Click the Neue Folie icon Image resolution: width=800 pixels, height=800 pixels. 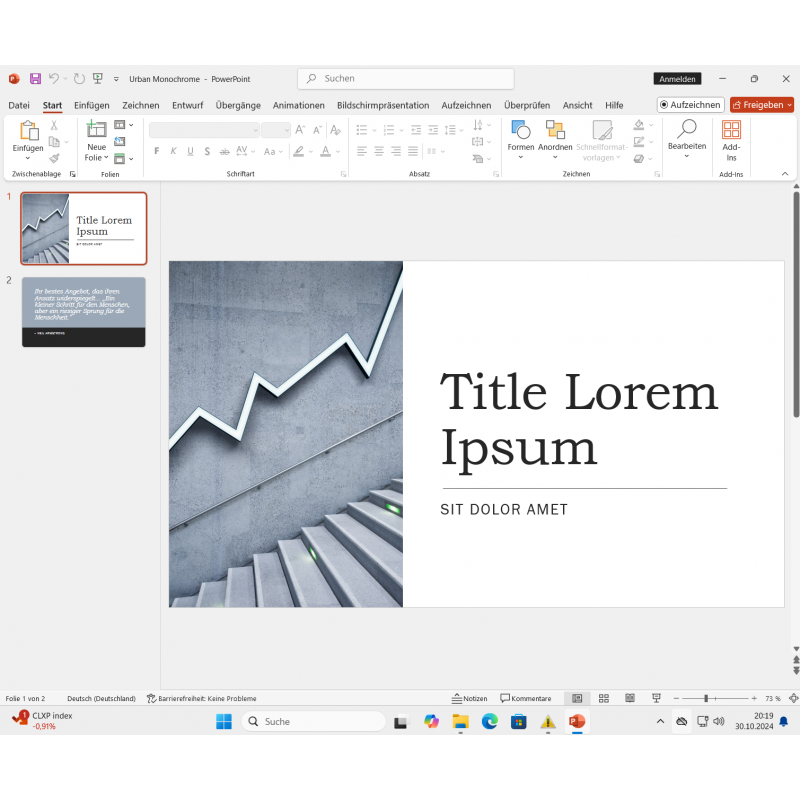tap(96, 130)
